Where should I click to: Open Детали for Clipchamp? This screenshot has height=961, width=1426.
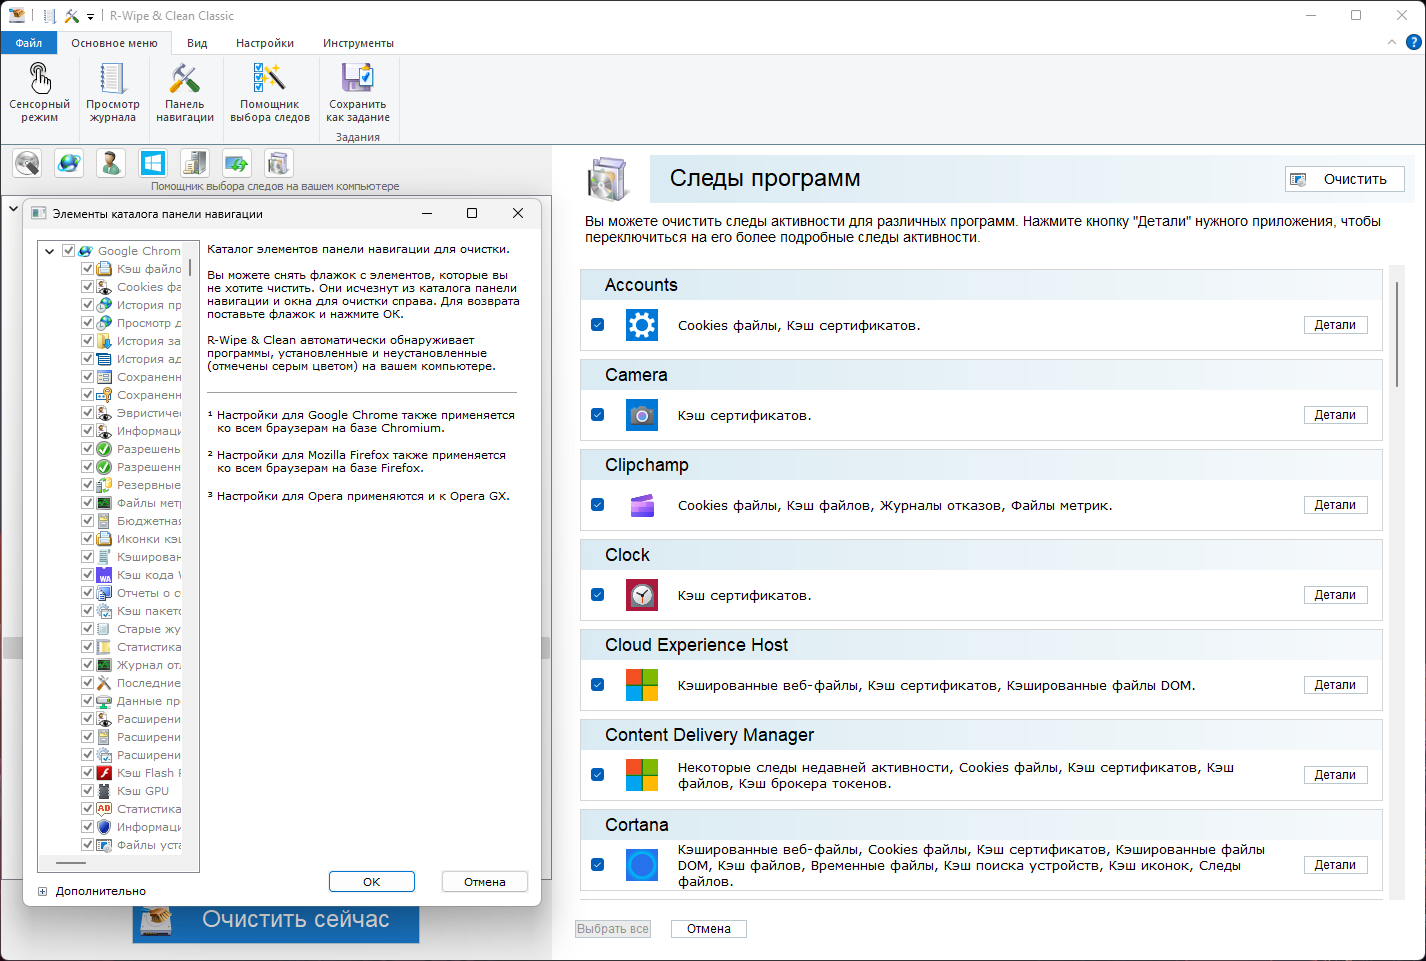1335,505
